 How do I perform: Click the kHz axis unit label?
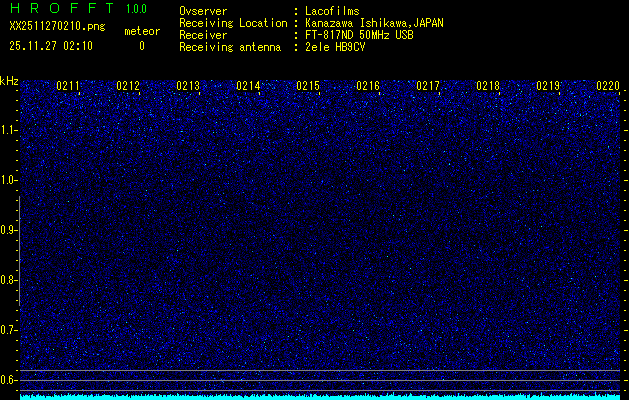[9, 81]
